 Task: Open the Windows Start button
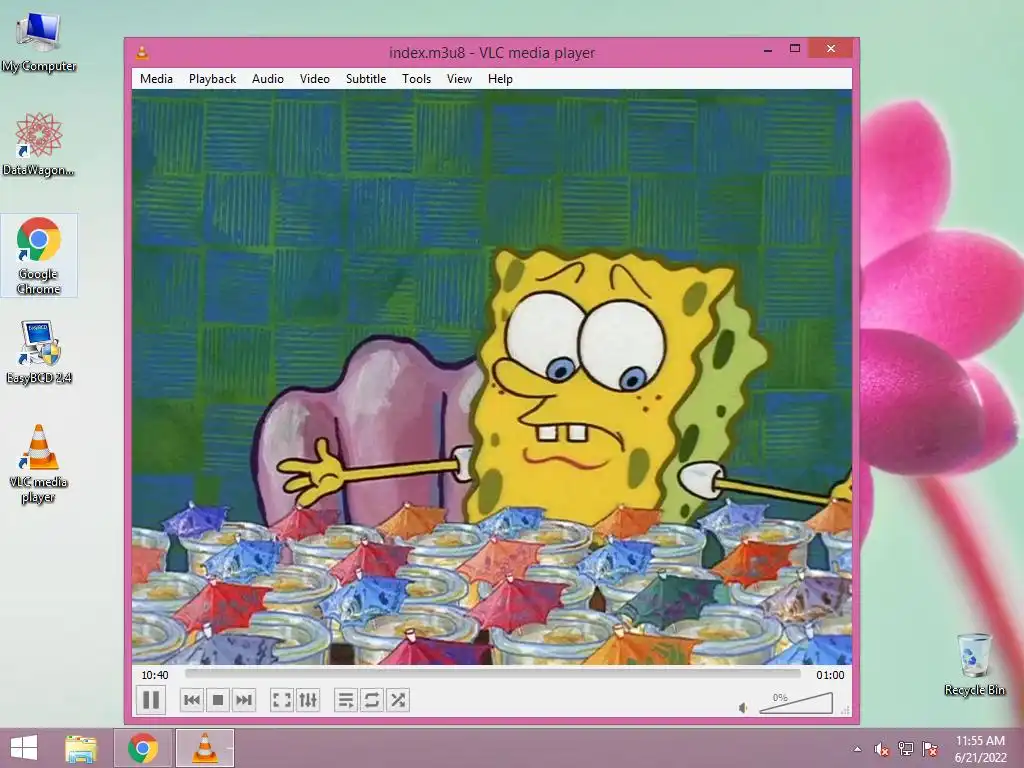(24, 748)
